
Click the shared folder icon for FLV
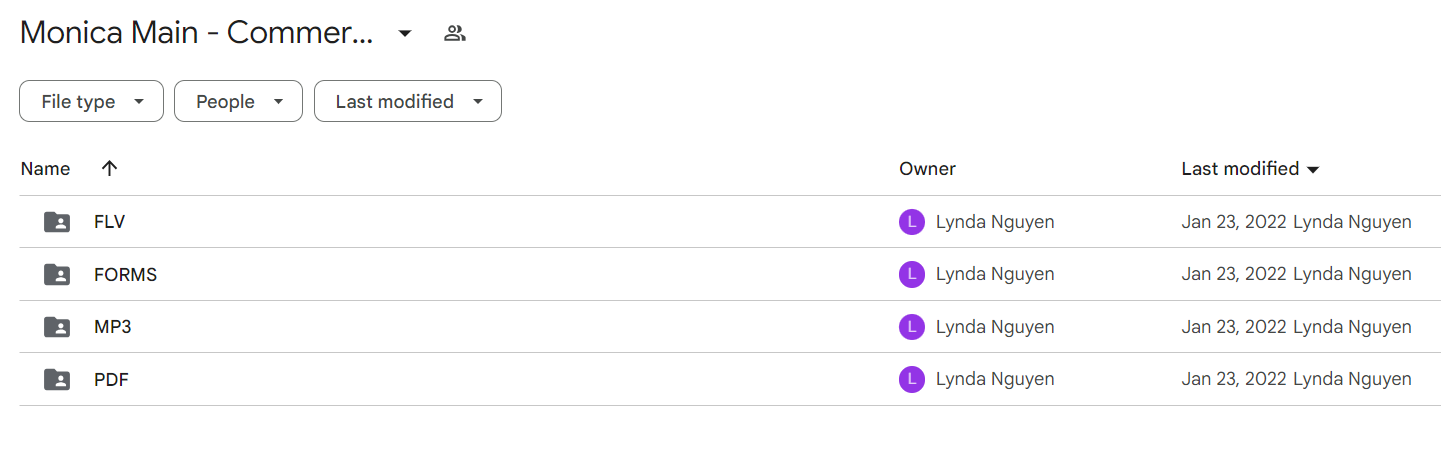57,222
